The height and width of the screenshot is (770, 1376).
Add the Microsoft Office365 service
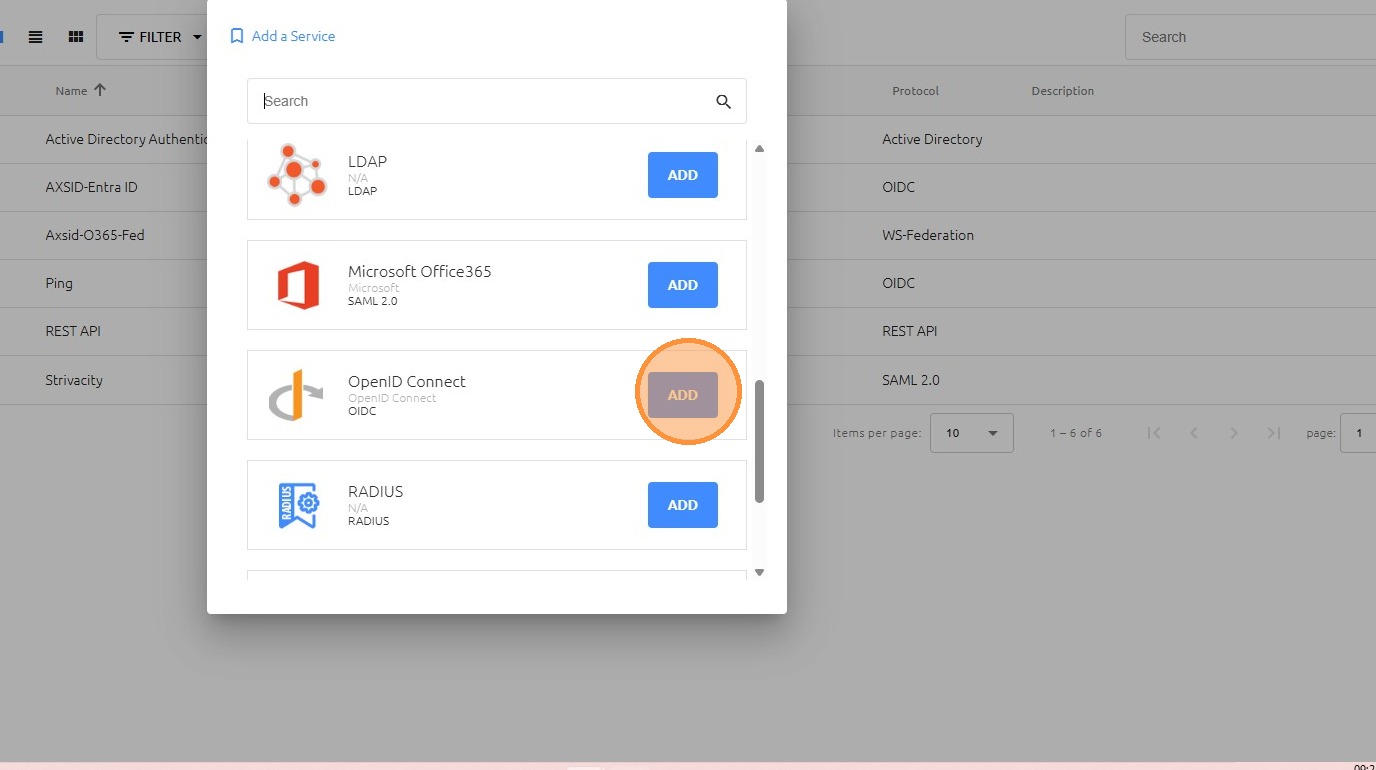click(x=683, y=285)
